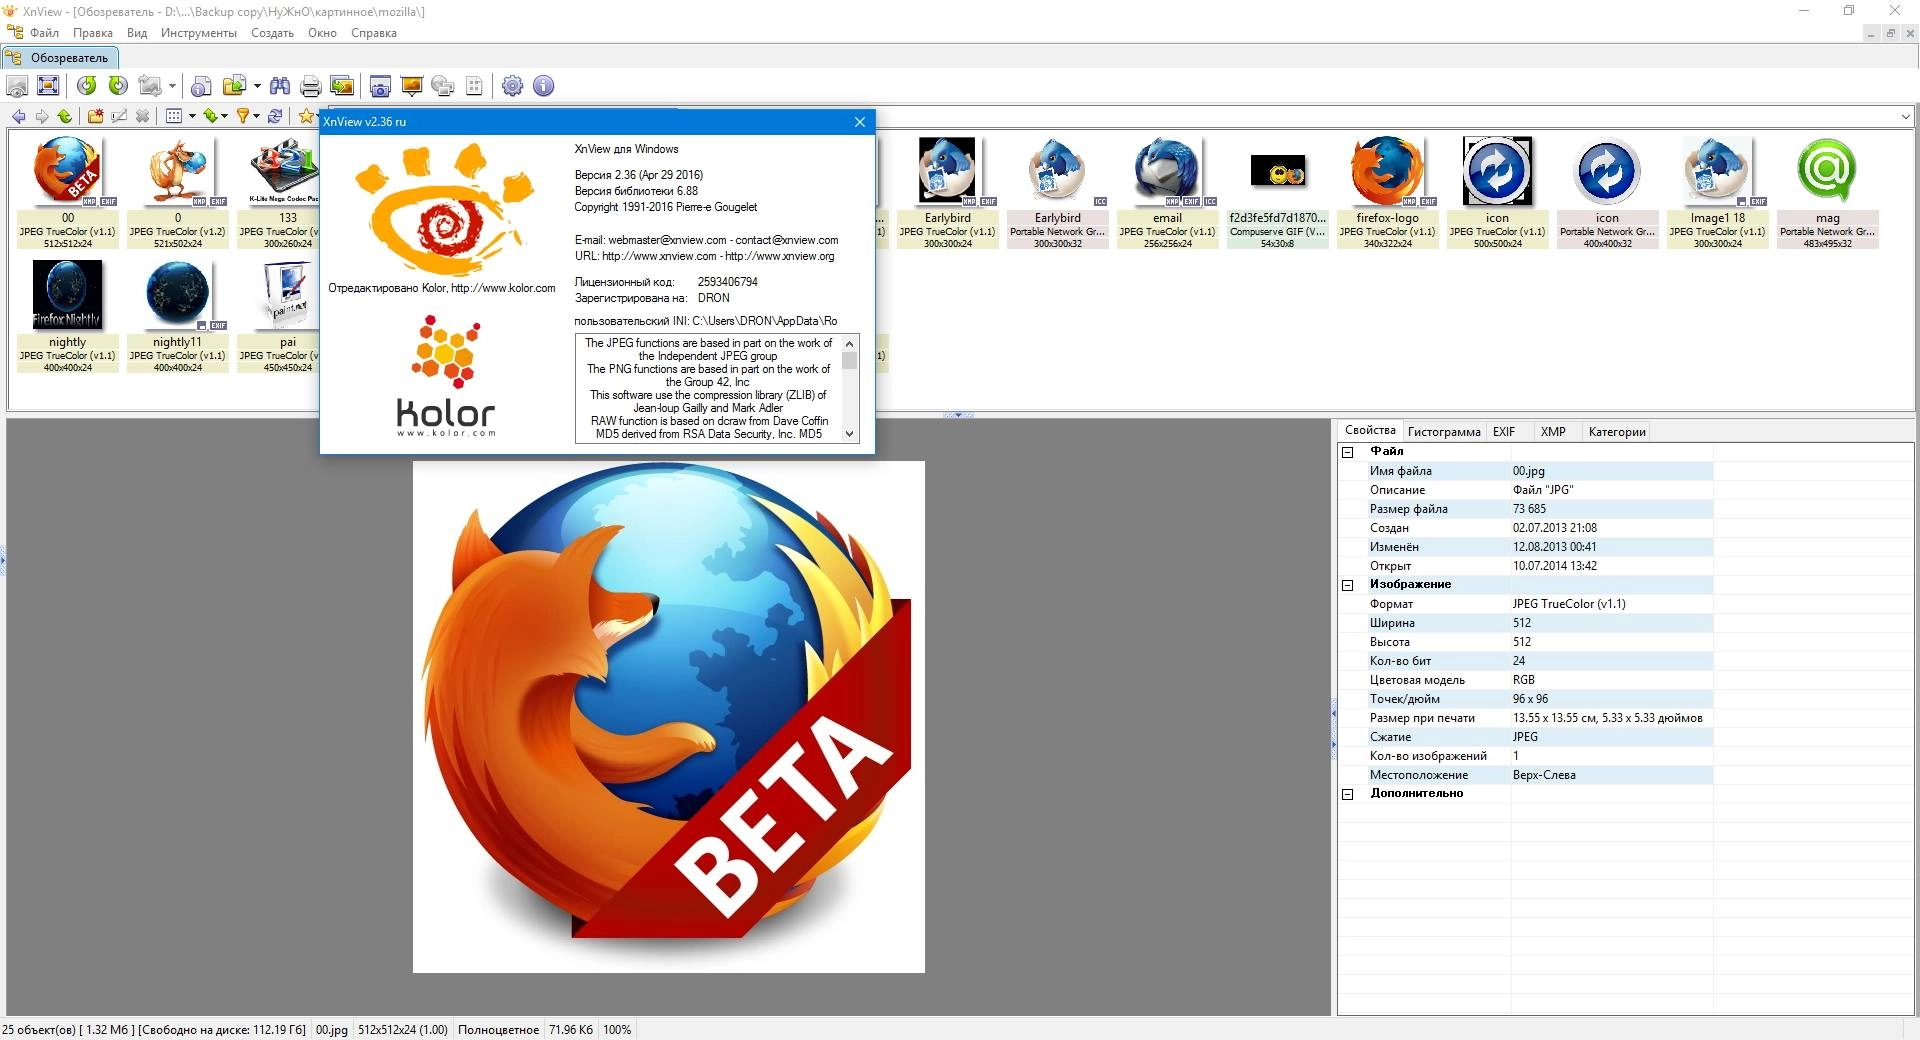Refresh the browser listing

pyautogui.click(x=275, y=116)
